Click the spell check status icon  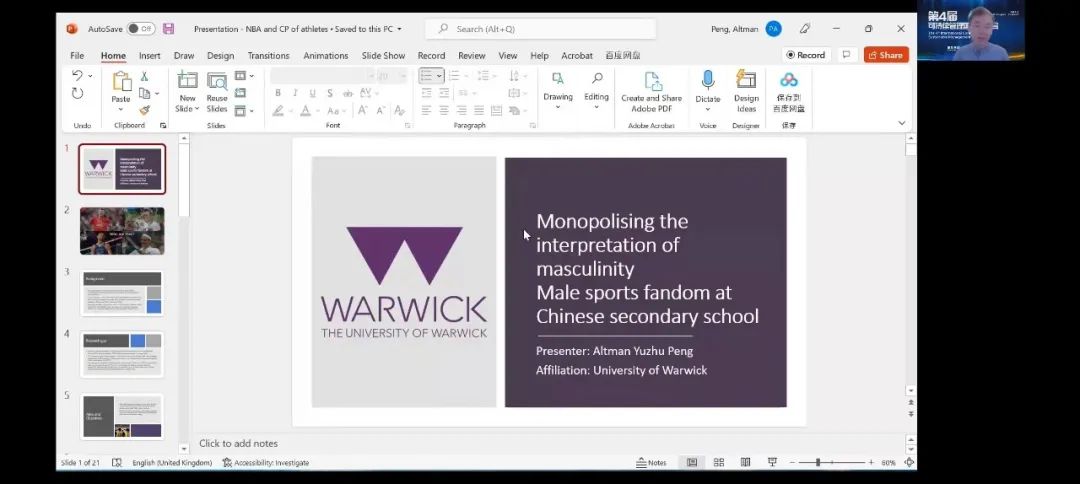tap(116, 463)
